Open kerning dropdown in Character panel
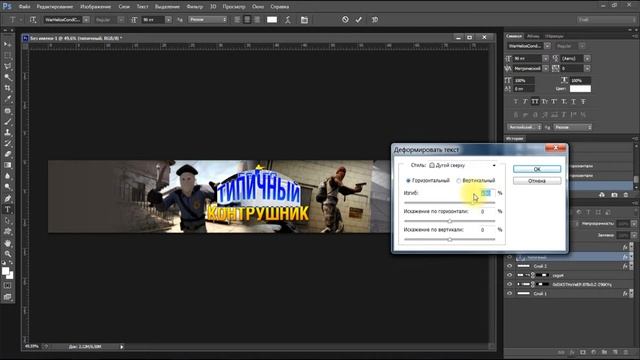The width and height of the screenshot is (640, 360). click(545, 69)
